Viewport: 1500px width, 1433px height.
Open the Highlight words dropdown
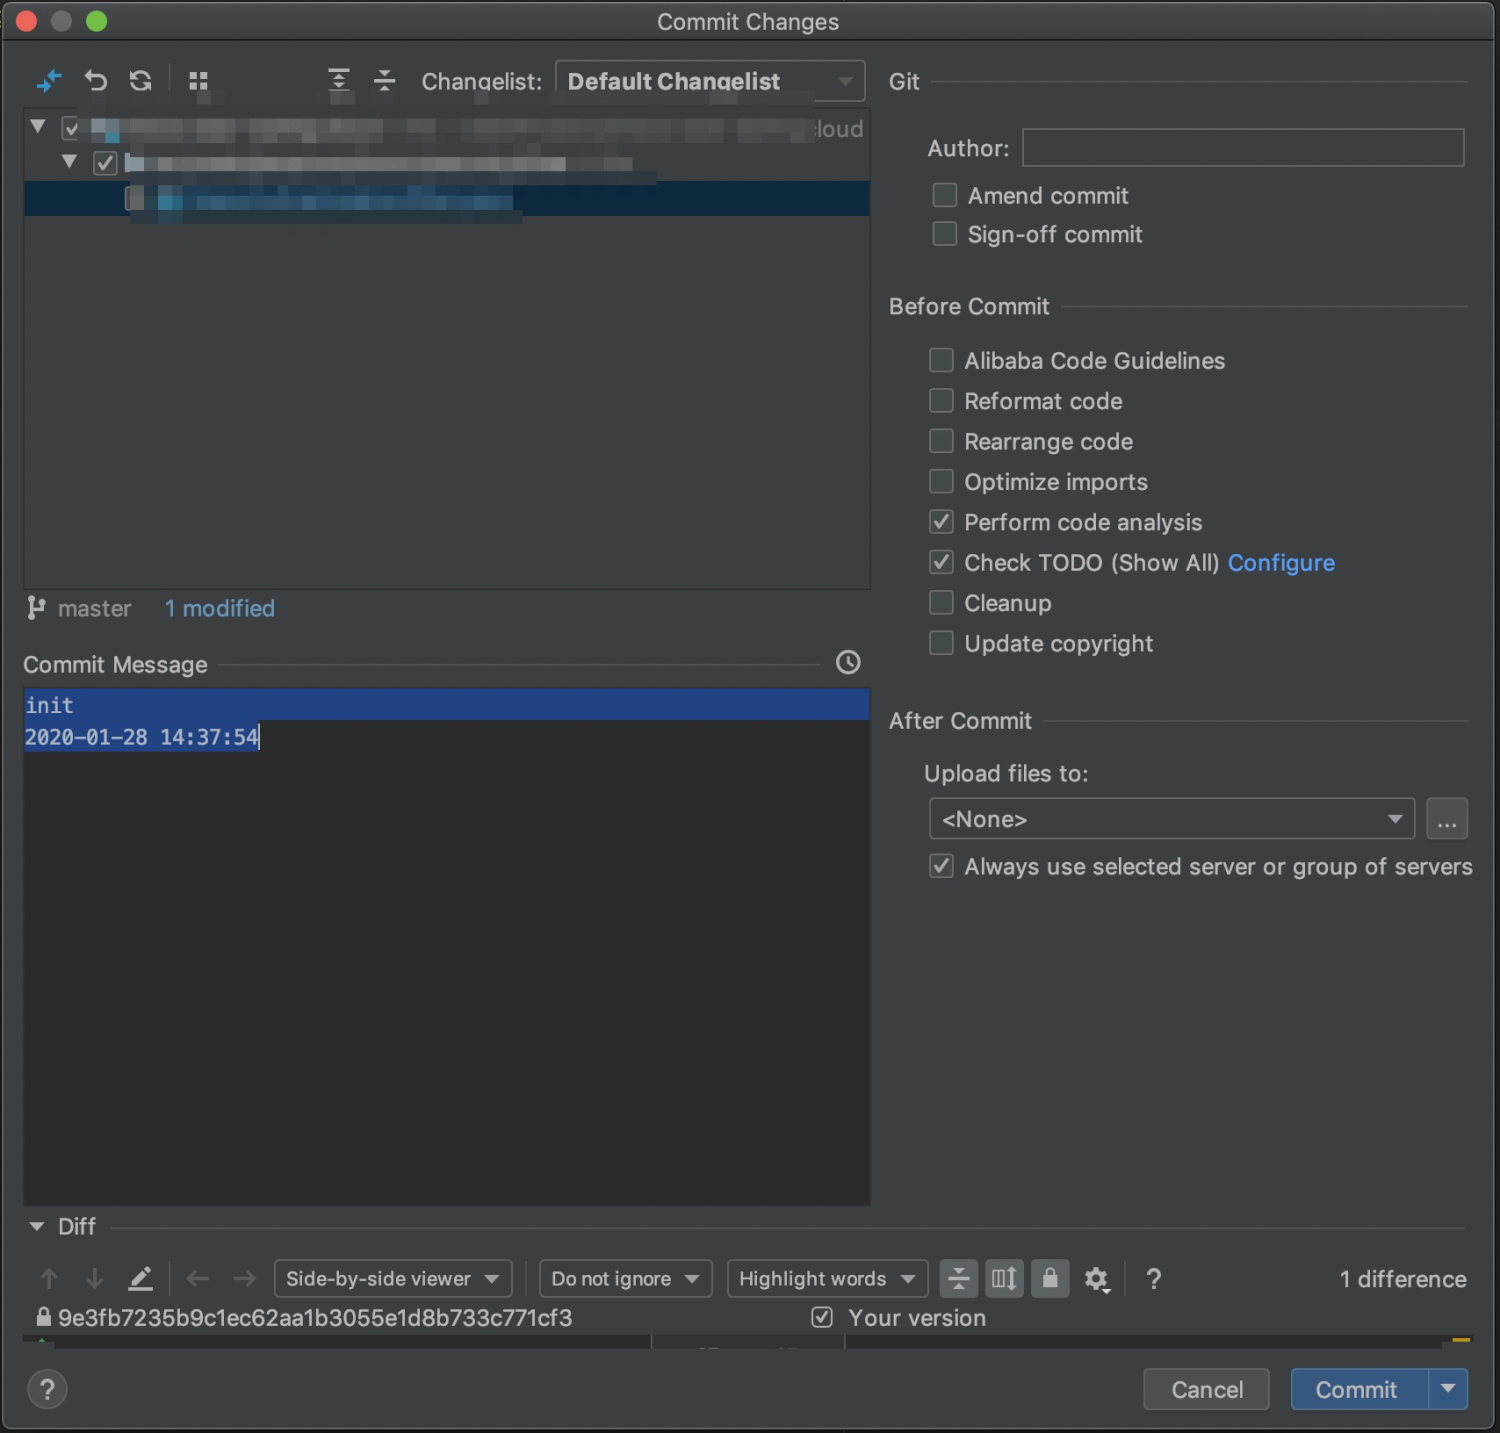[826, 1279]
